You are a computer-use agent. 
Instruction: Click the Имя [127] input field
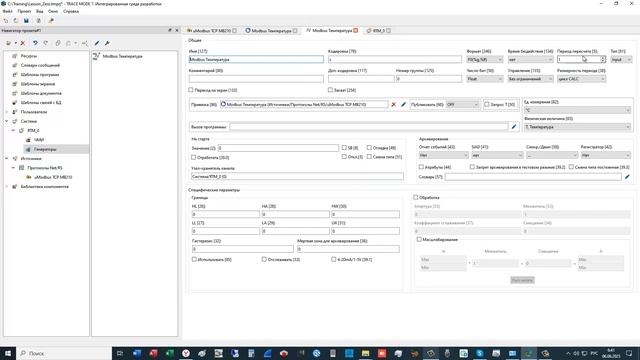point(256,60)
